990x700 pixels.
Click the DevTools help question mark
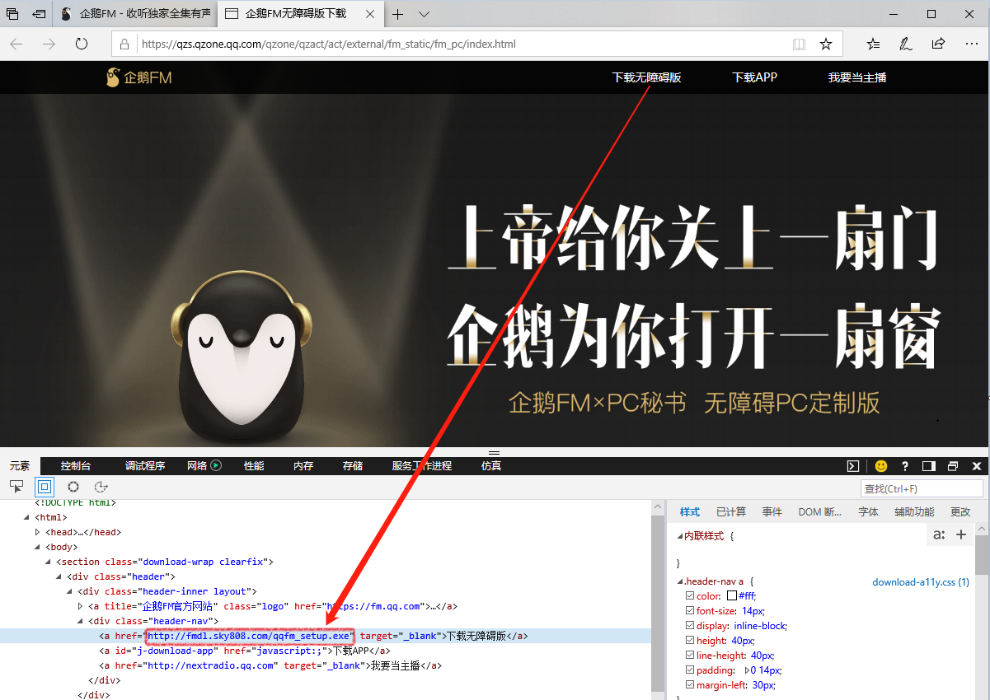tap(905, 466)
